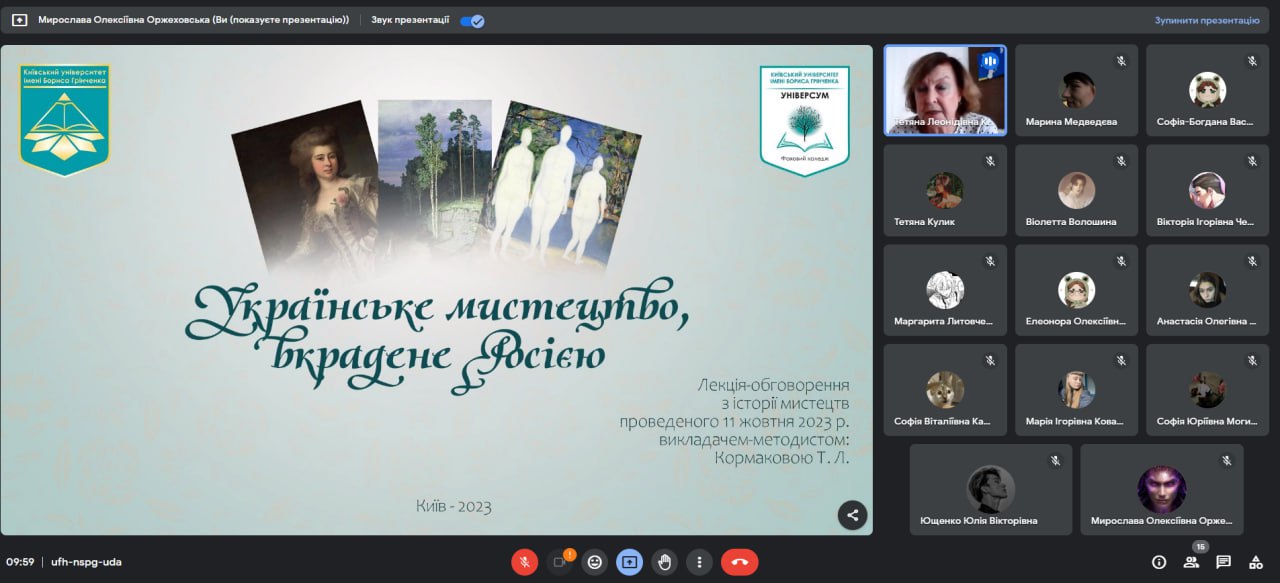Open the chat messages panel
1280x583 pixels.
pyautogui.click(x=1223, y=562)
